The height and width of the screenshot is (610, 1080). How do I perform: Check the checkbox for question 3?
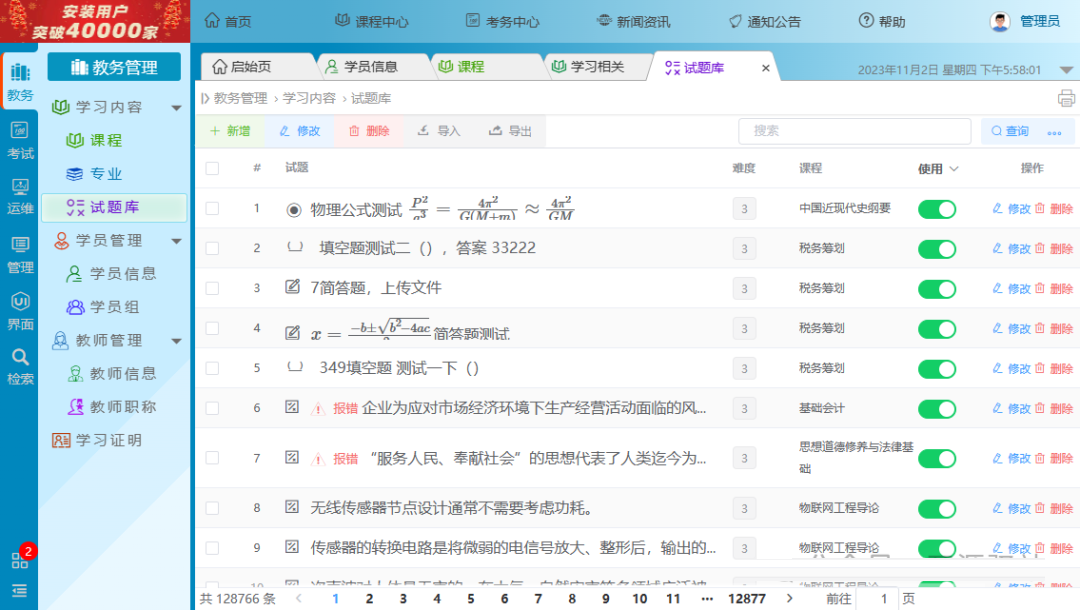point(212,288)
